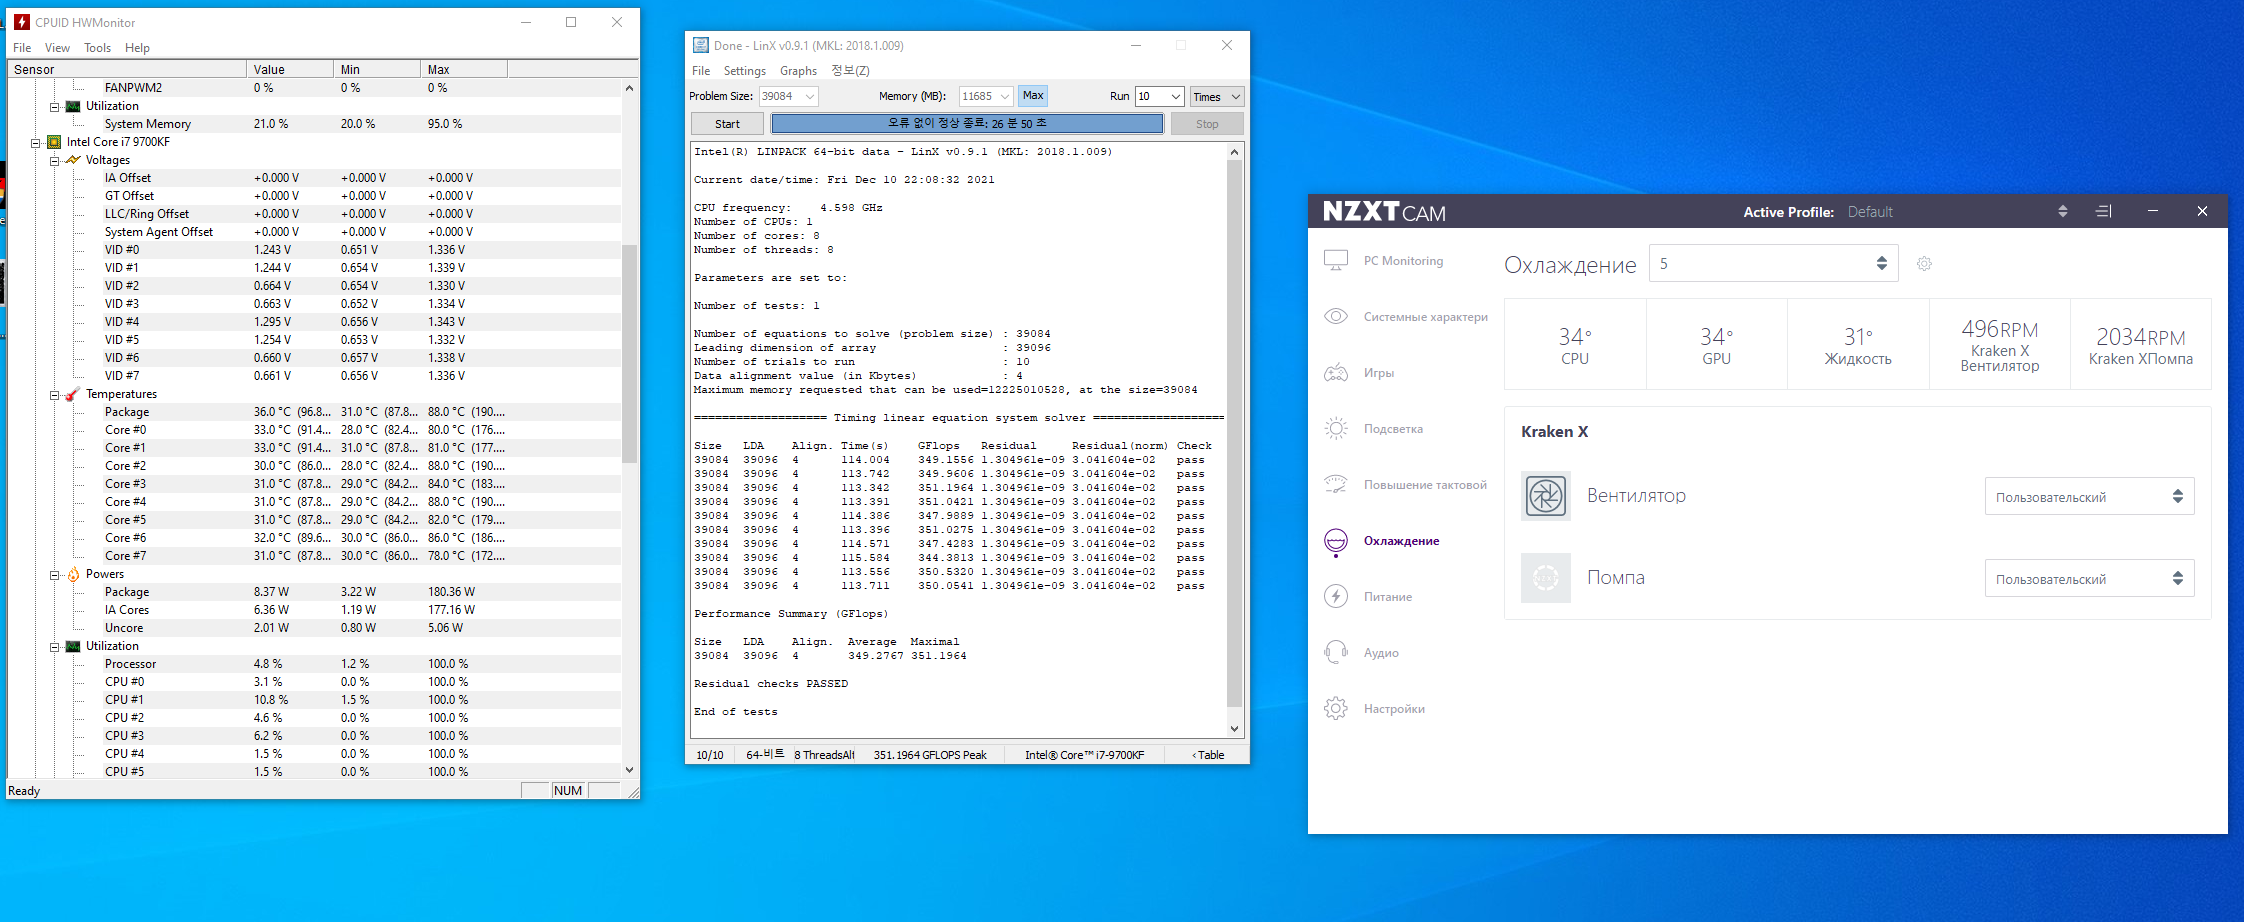Click the list-layout icon in NZXT CAM title bar
Screen dimensions: 2244x922
2104,211
